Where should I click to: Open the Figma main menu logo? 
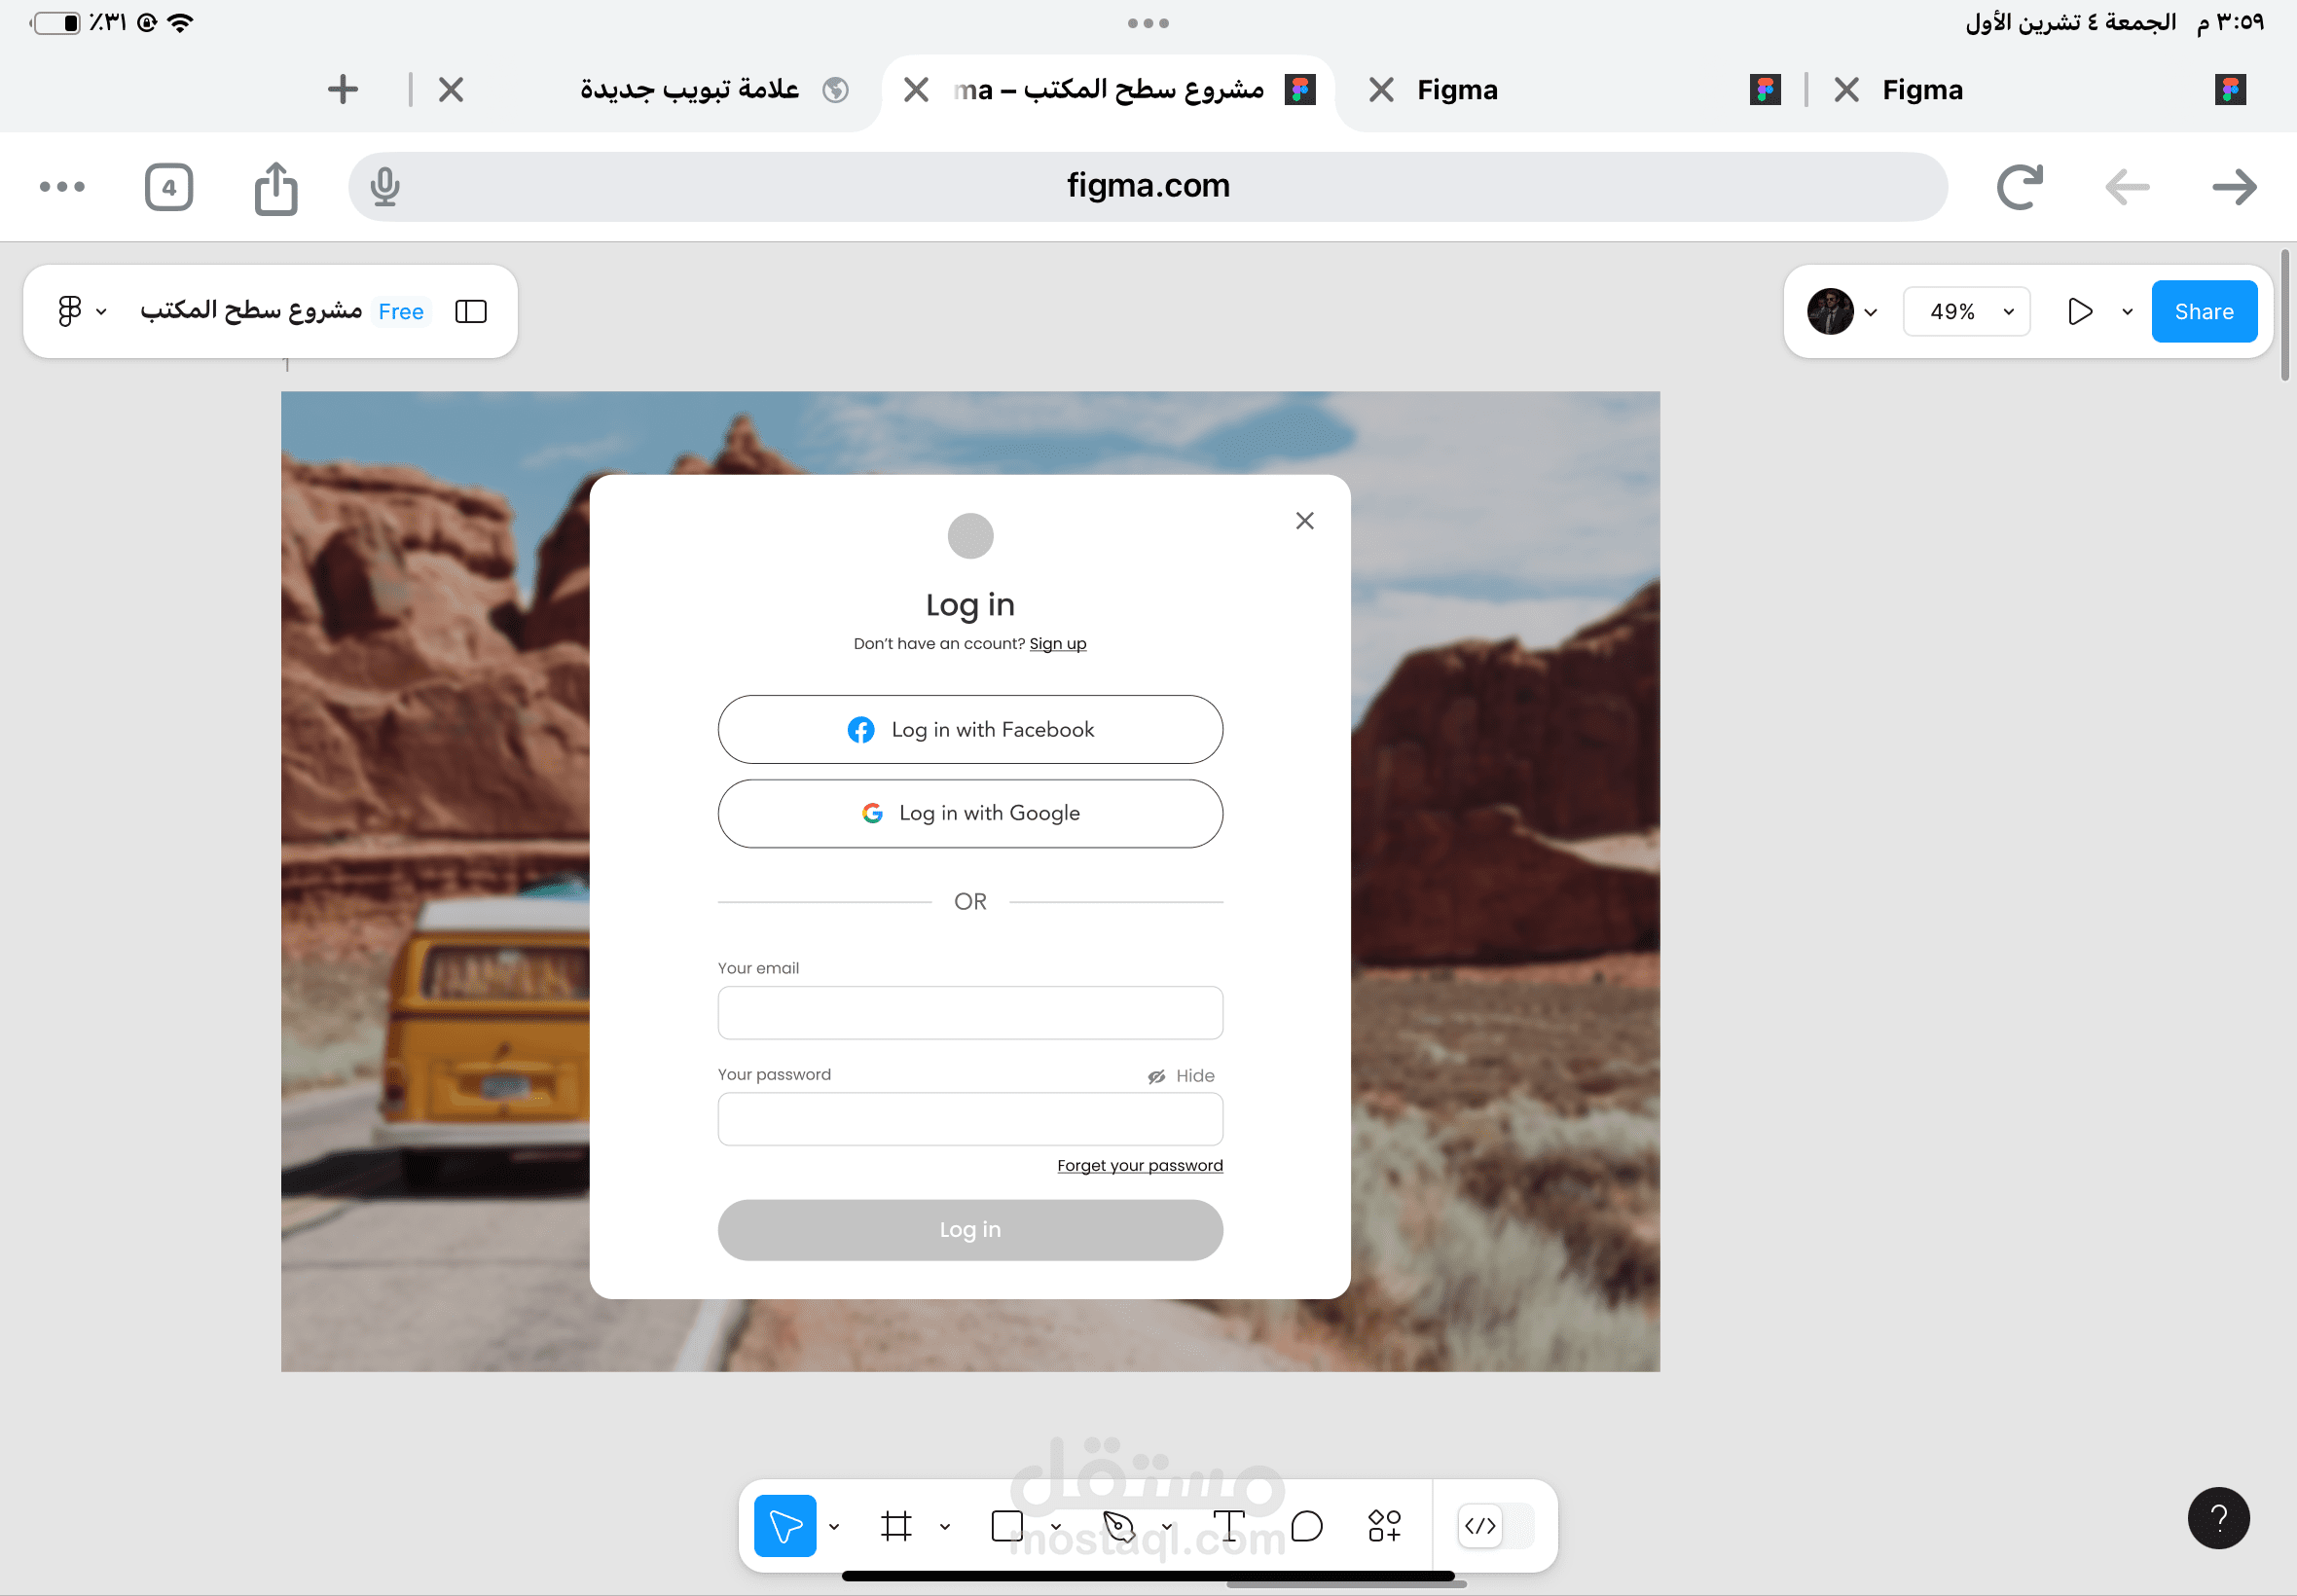pos(69,311)
